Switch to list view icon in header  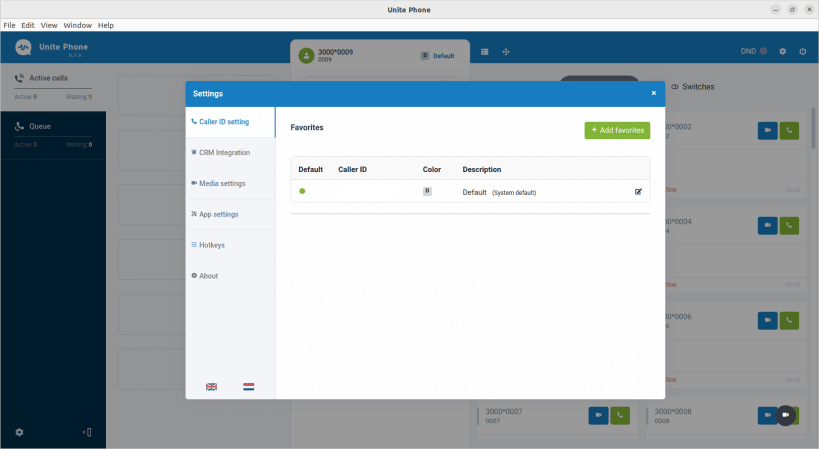485,52
